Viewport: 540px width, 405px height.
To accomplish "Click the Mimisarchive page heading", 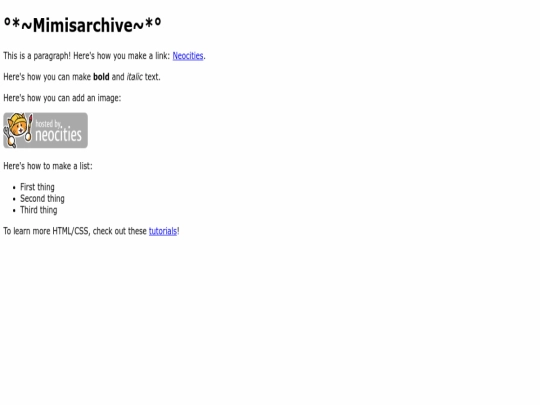I will 82,25.
